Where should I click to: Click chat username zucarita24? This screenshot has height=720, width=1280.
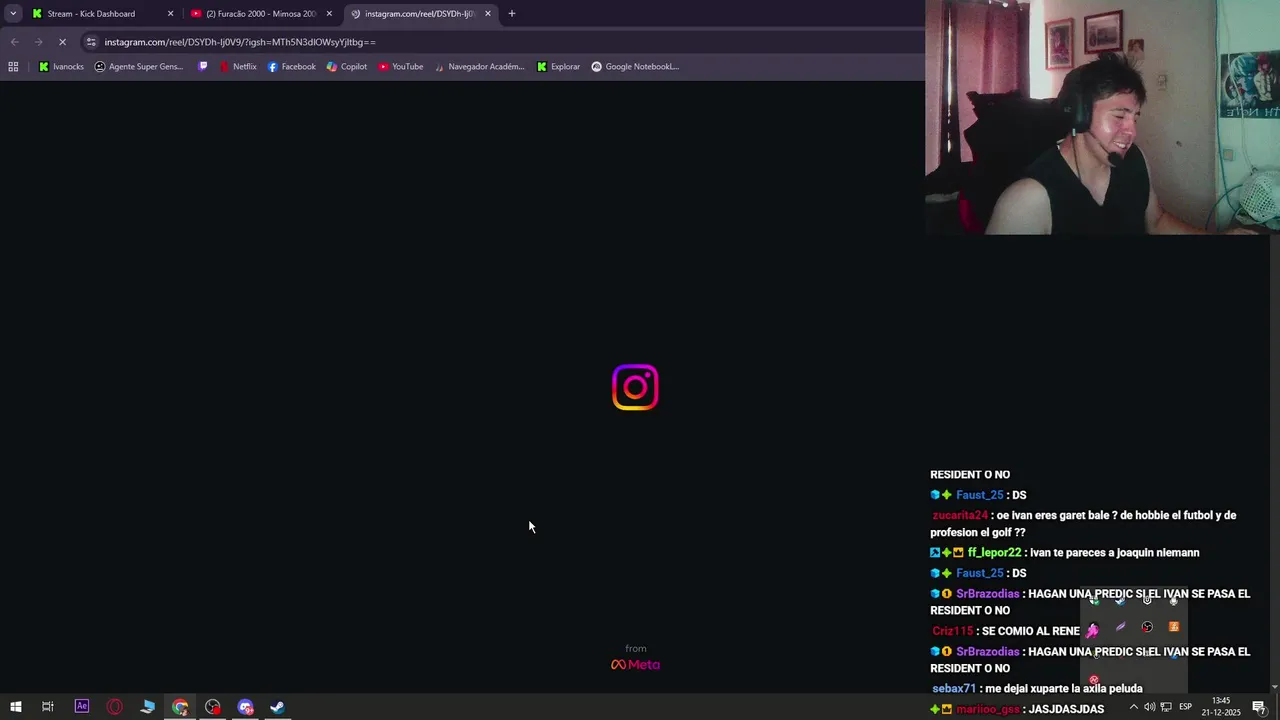[x=960, y=515]
